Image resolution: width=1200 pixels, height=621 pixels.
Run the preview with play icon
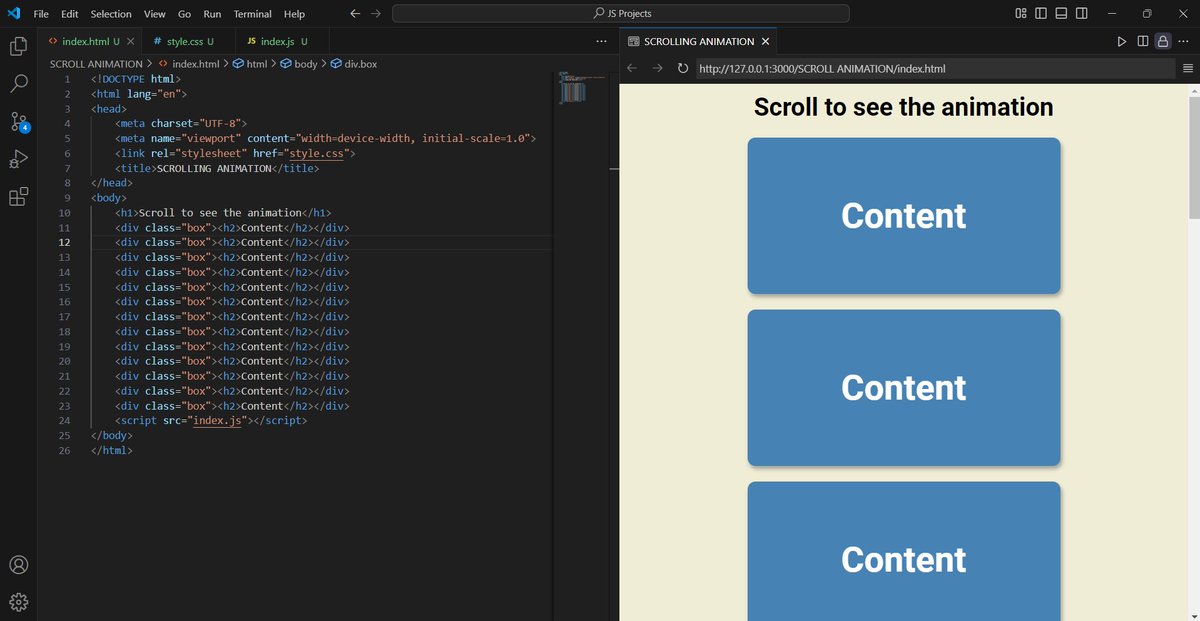(1122, 41)
